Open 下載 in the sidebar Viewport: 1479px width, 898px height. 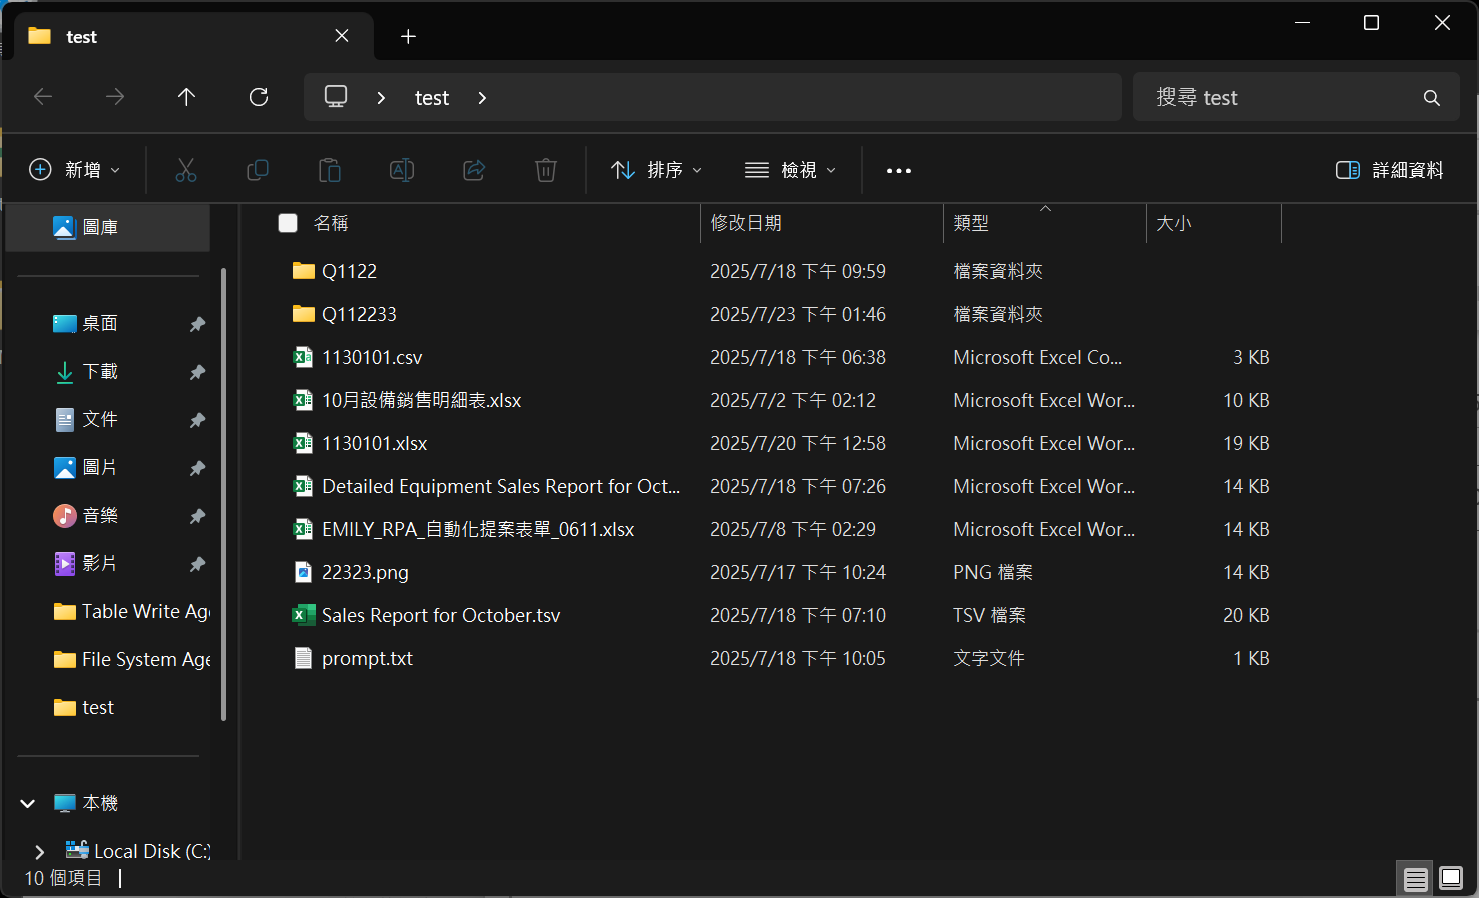(100, 372)
